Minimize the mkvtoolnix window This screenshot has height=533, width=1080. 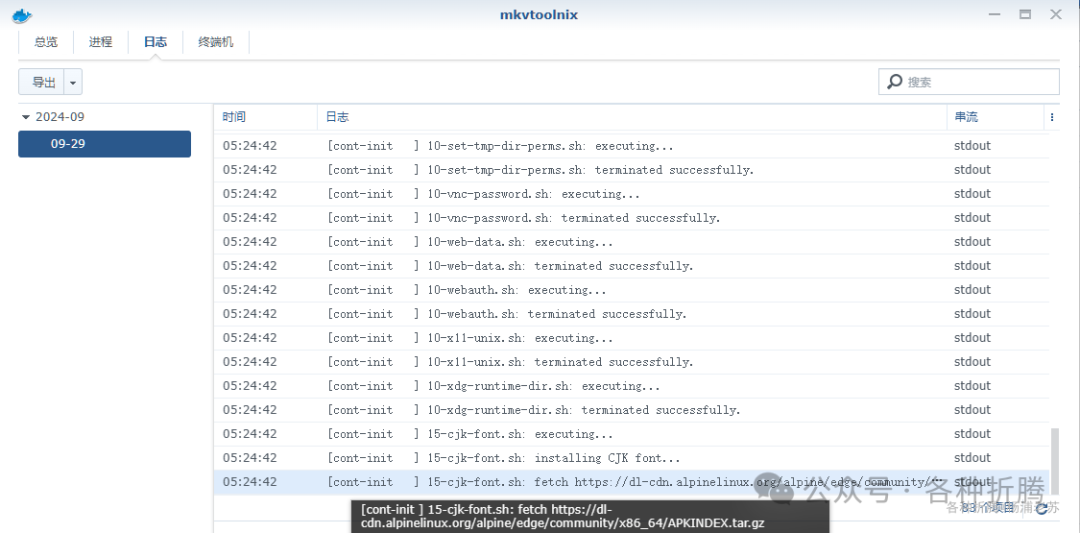[995, 14]
